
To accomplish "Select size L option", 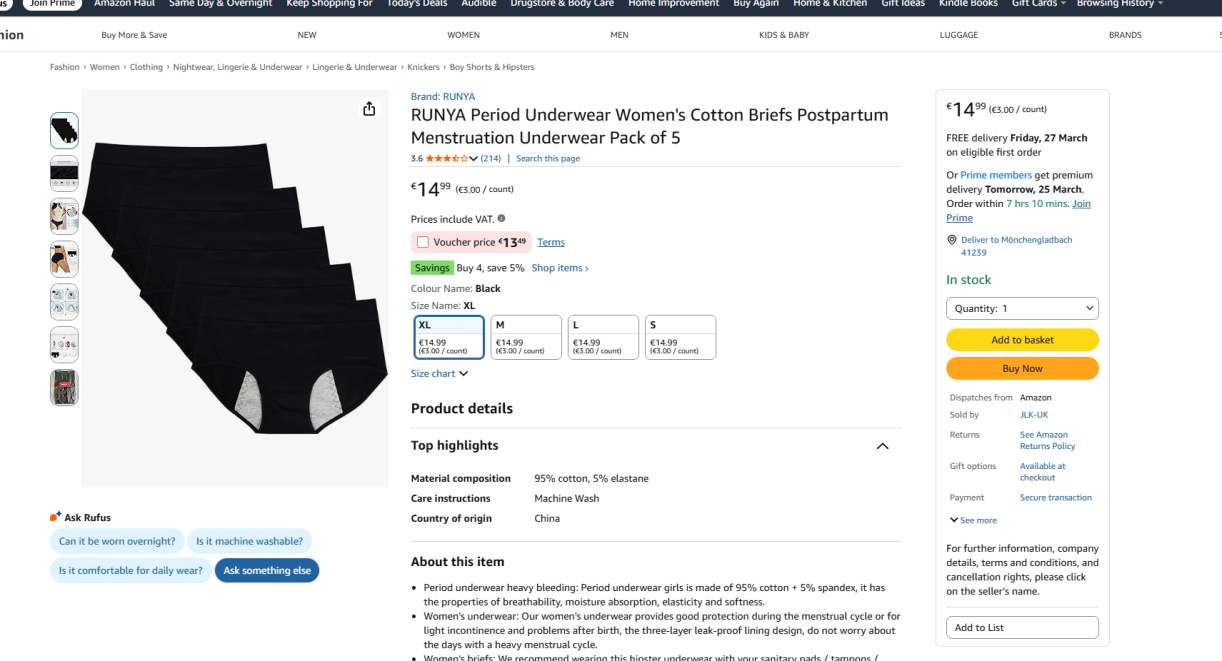I will pos(603,337).
